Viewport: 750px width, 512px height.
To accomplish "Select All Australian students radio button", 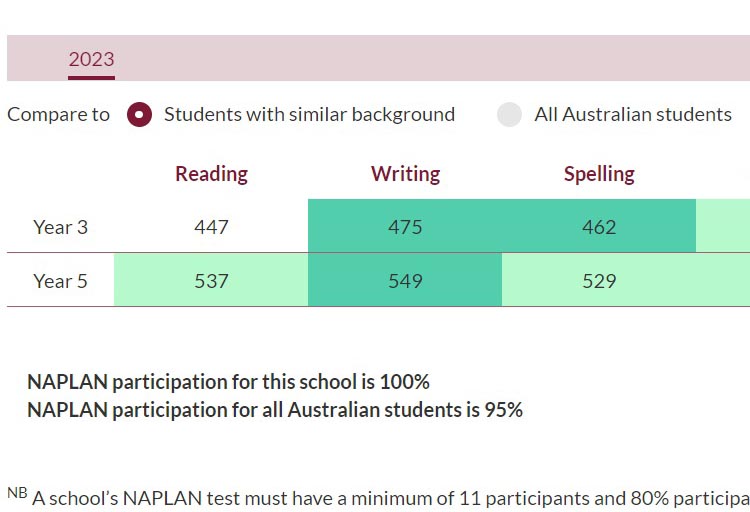I will [509, 115].
